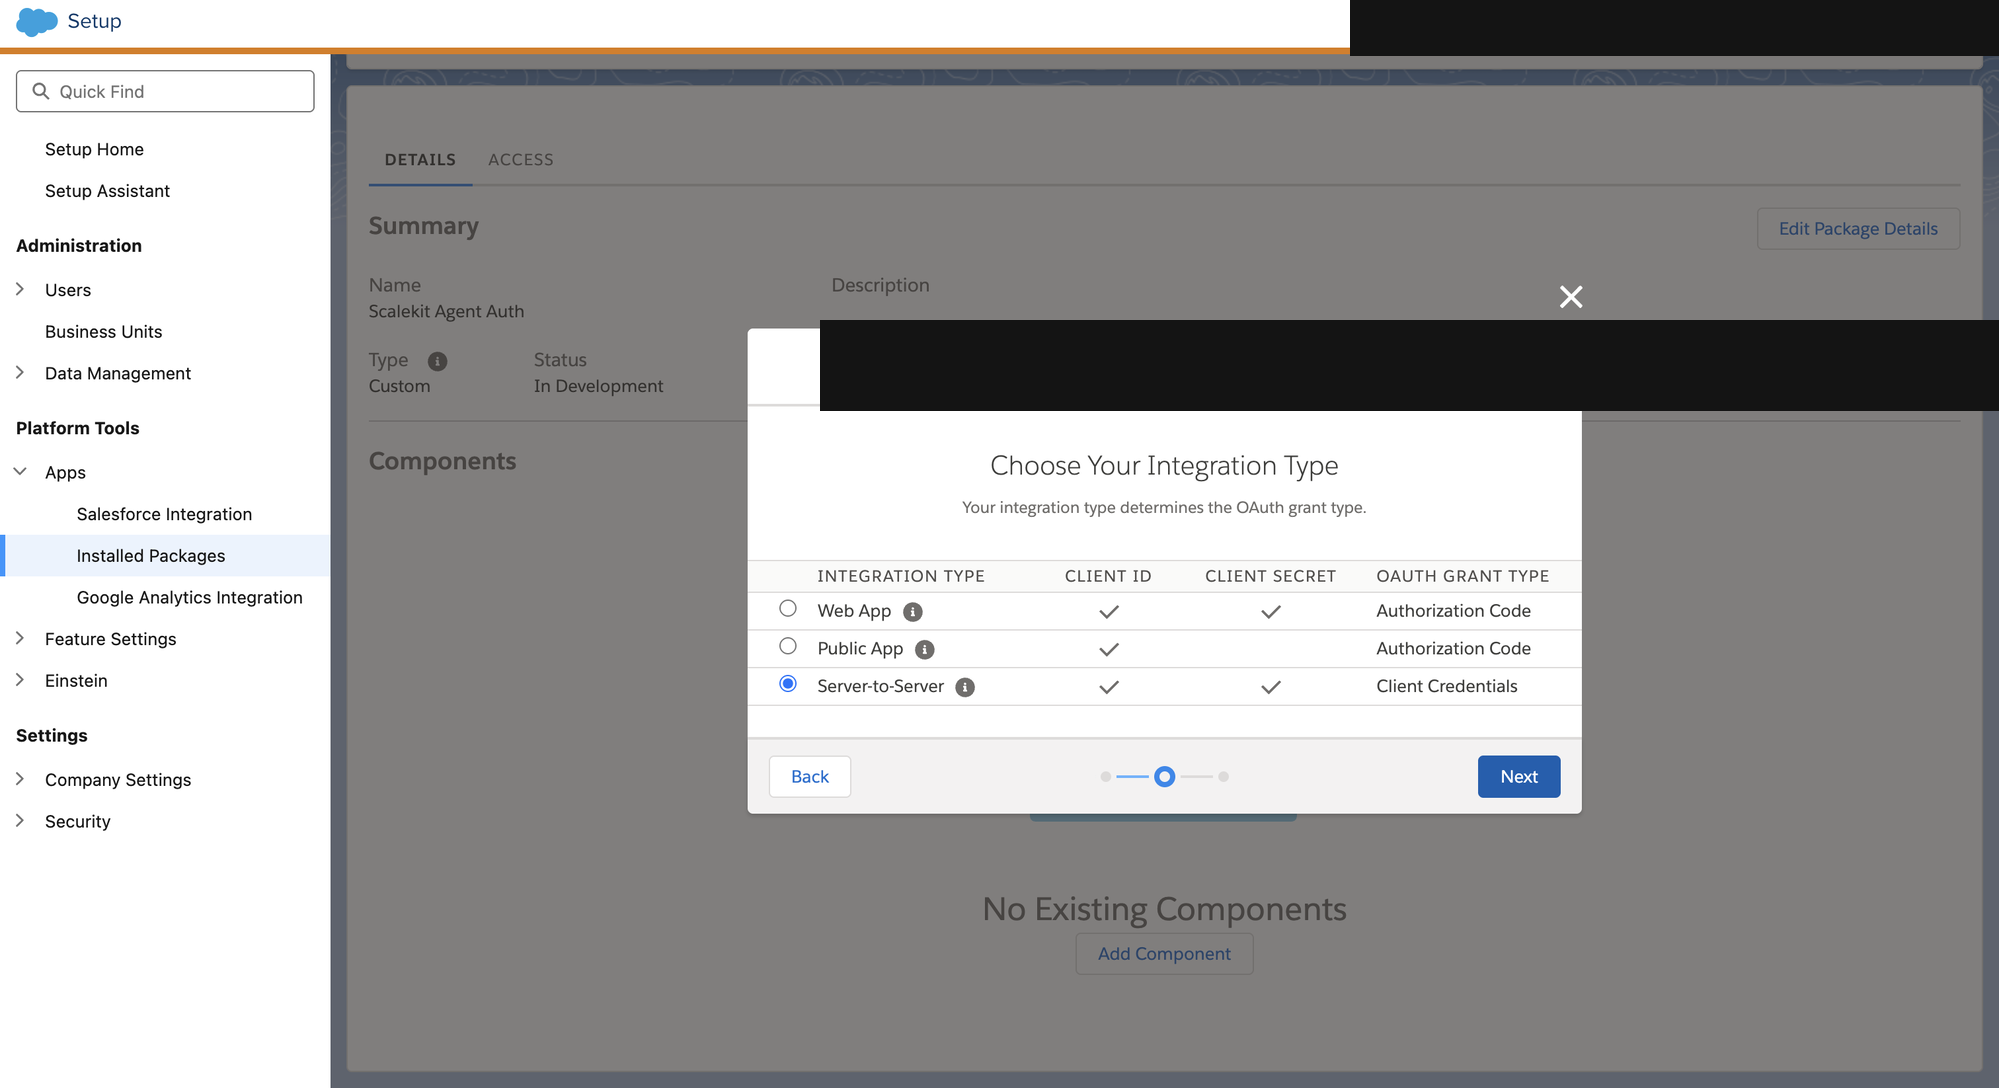The height and width of the screenshot is (1088, 1999).
Task: Click the last step progress dot
Action: click(1223, 777)
